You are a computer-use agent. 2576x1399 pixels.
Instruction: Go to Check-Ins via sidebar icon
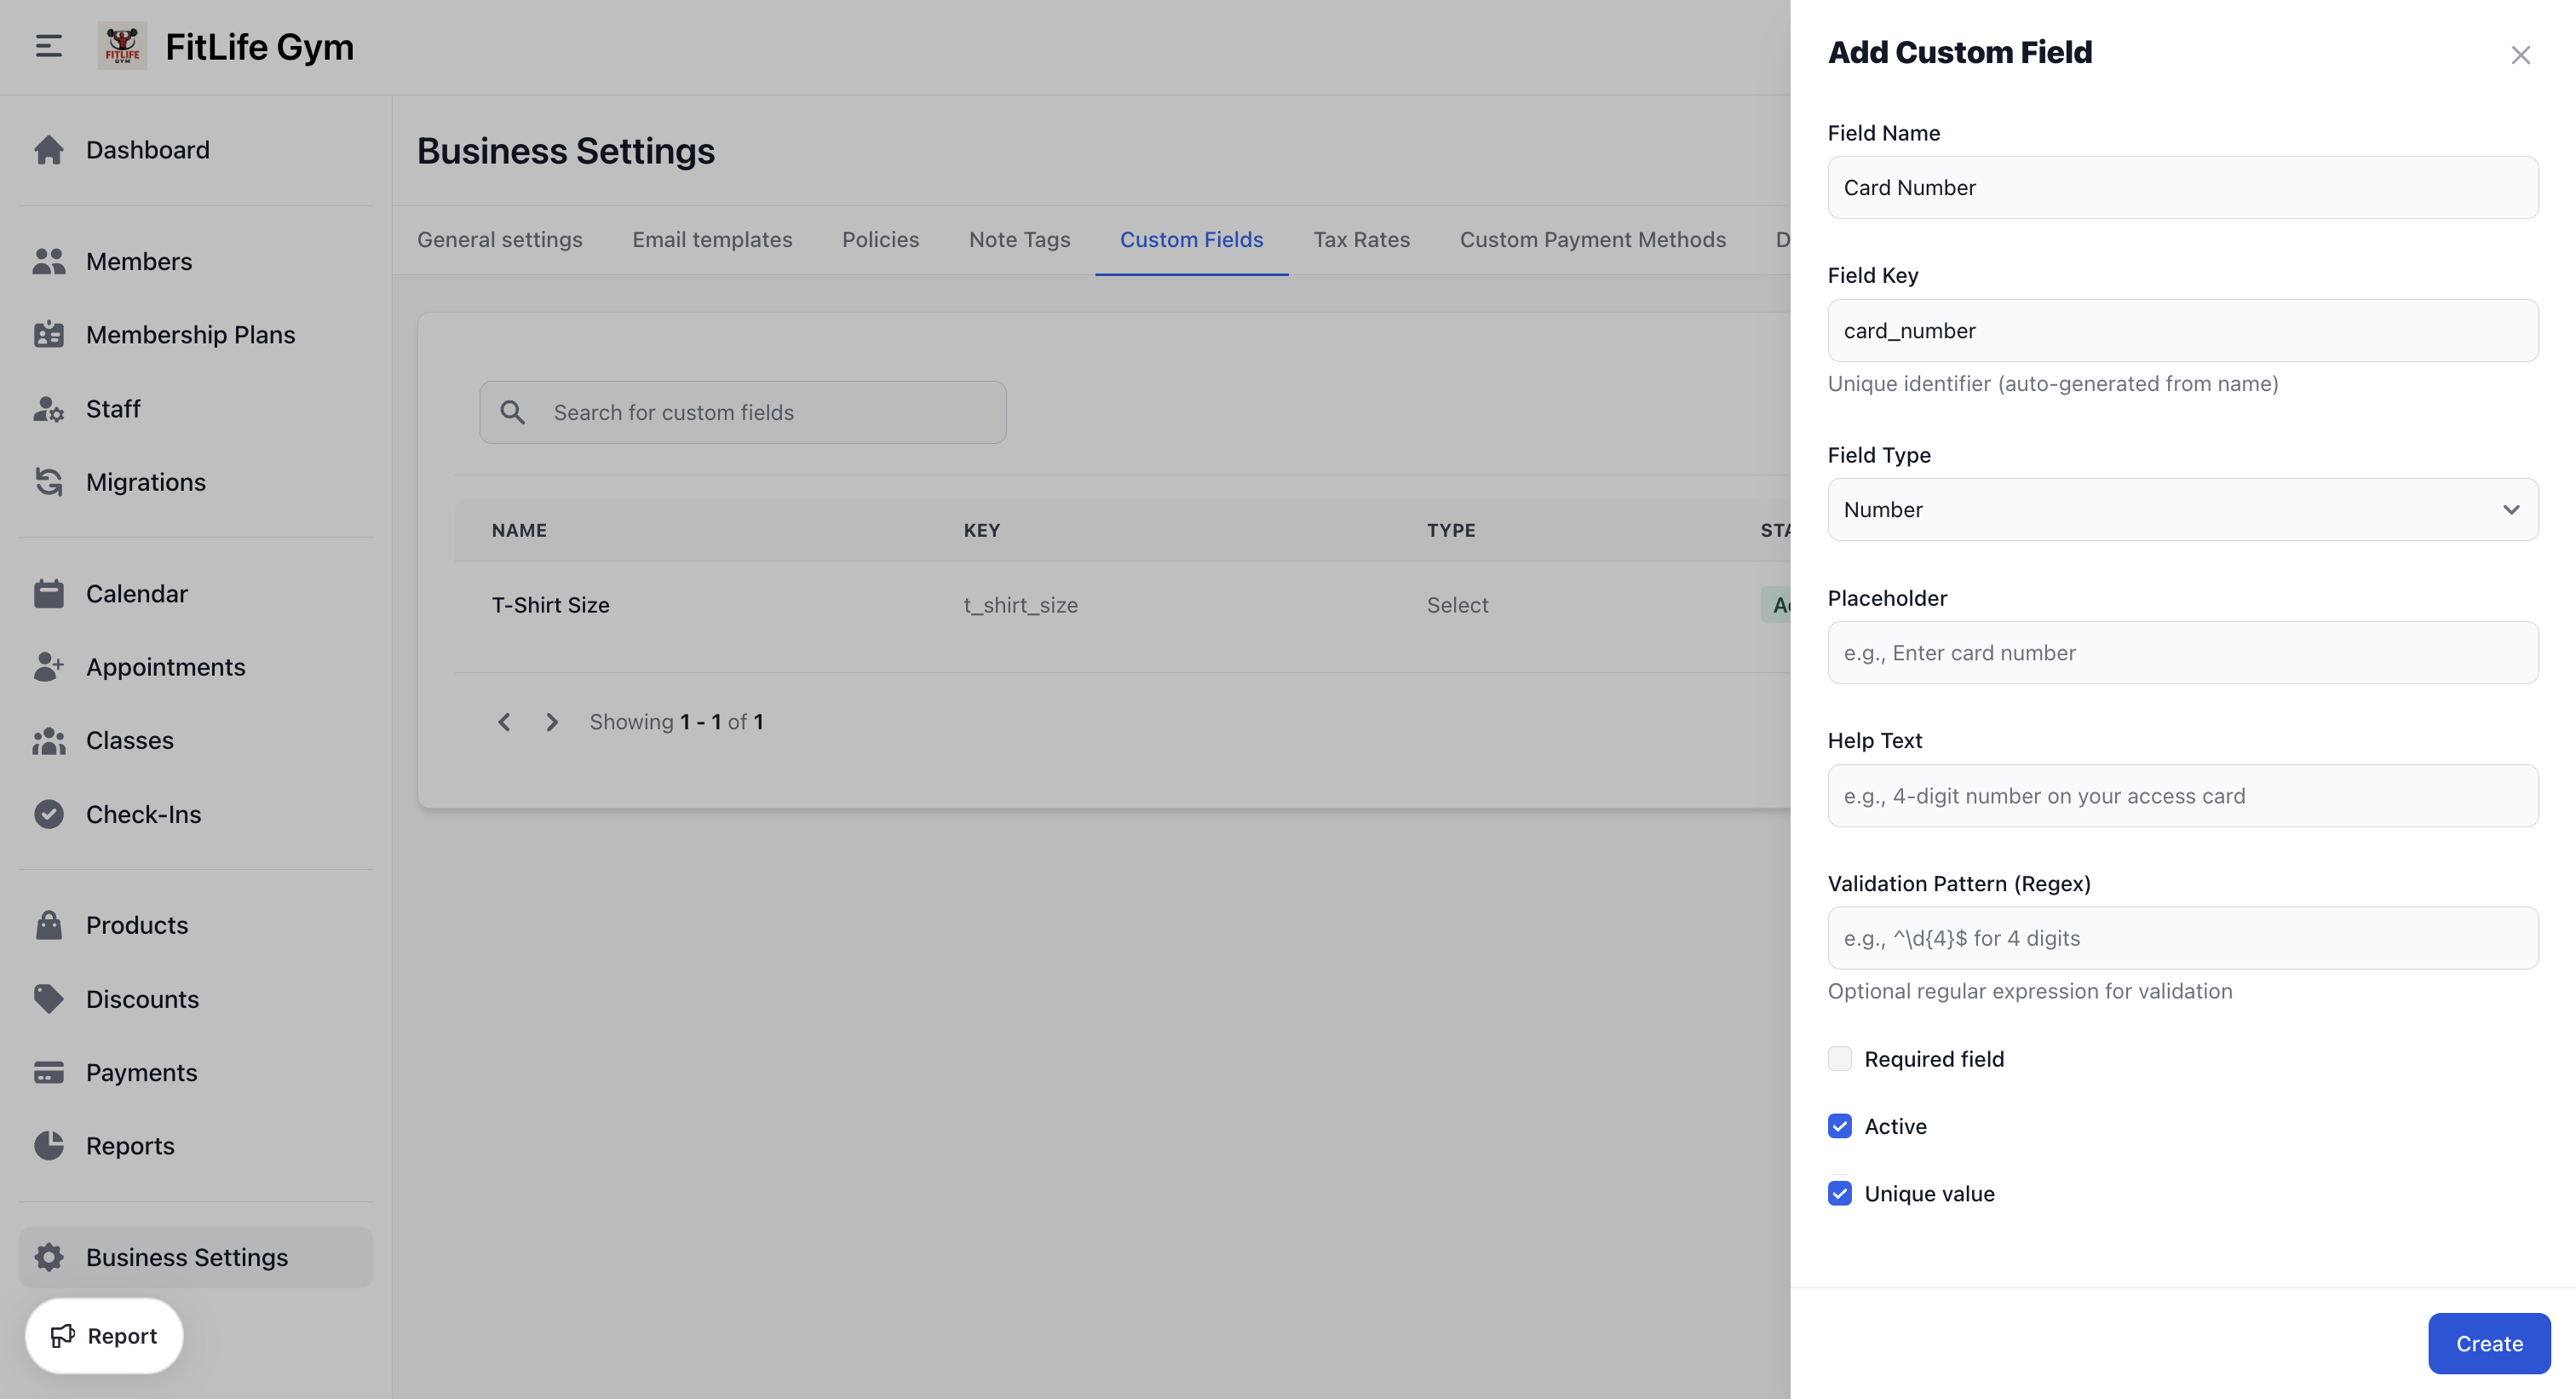(48, 813)
